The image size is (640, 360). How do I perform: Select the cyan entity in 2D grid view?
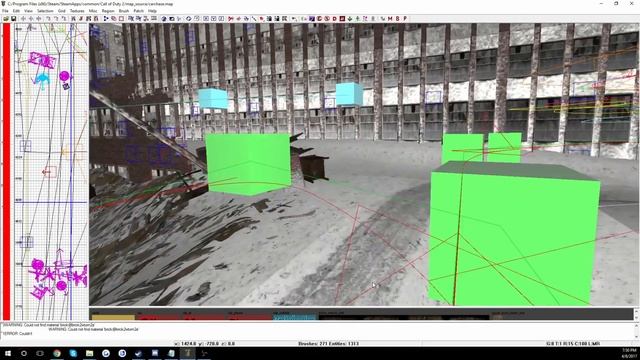[42, 79]
